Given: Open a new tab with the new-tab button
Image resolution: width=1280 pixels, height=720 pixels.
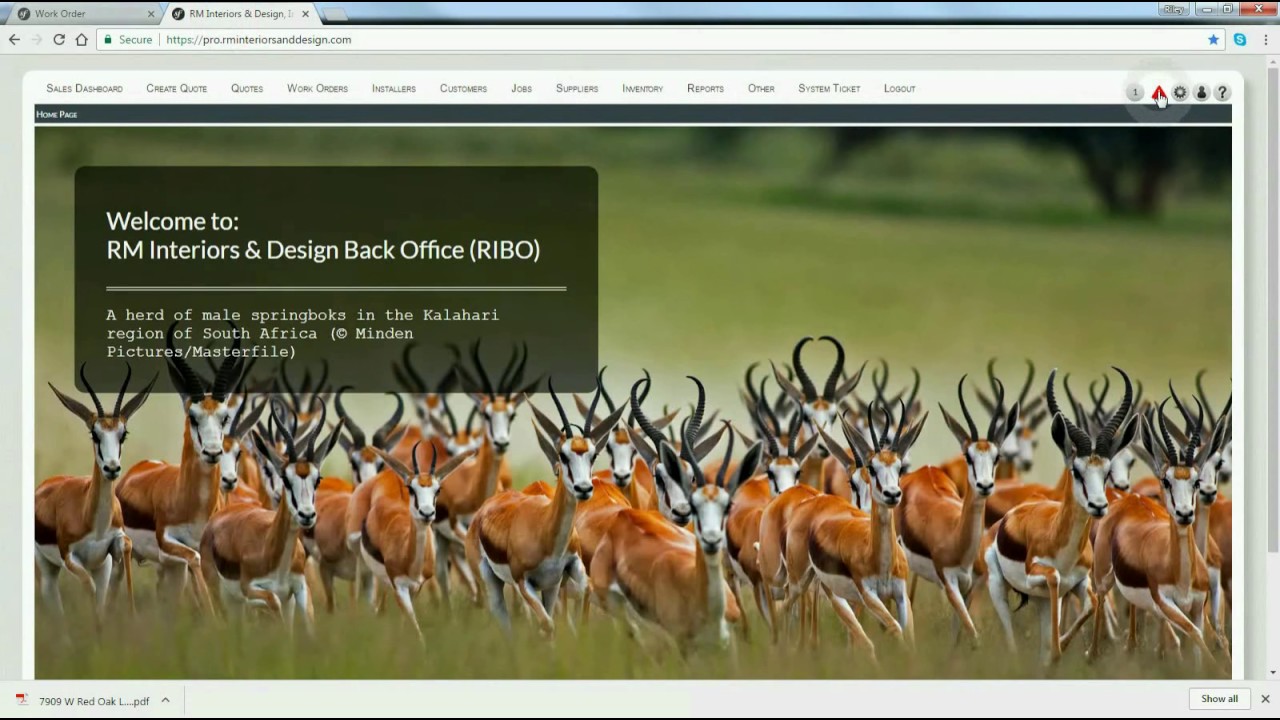Looking at the screenshot, I should point(334,15).
